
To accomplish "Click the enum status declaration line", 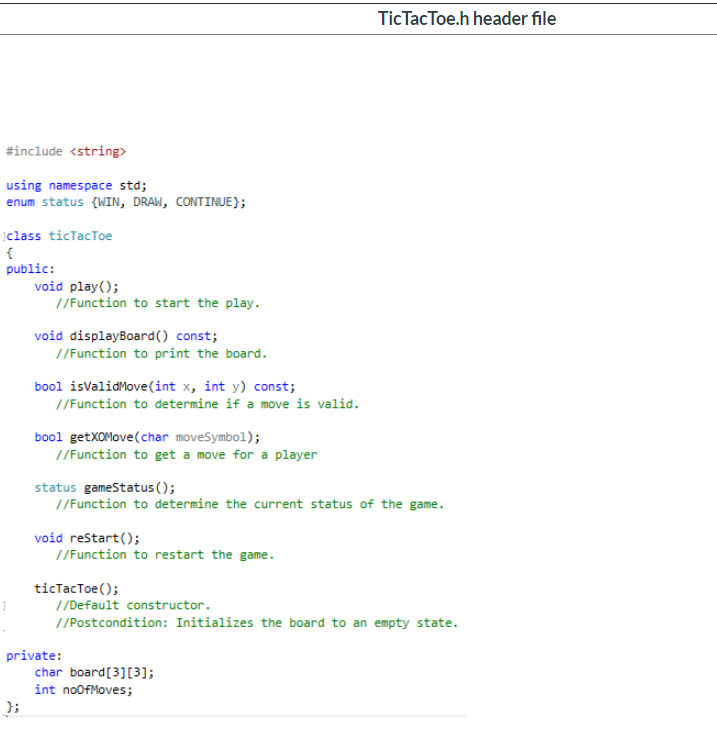I will (126, 202).
